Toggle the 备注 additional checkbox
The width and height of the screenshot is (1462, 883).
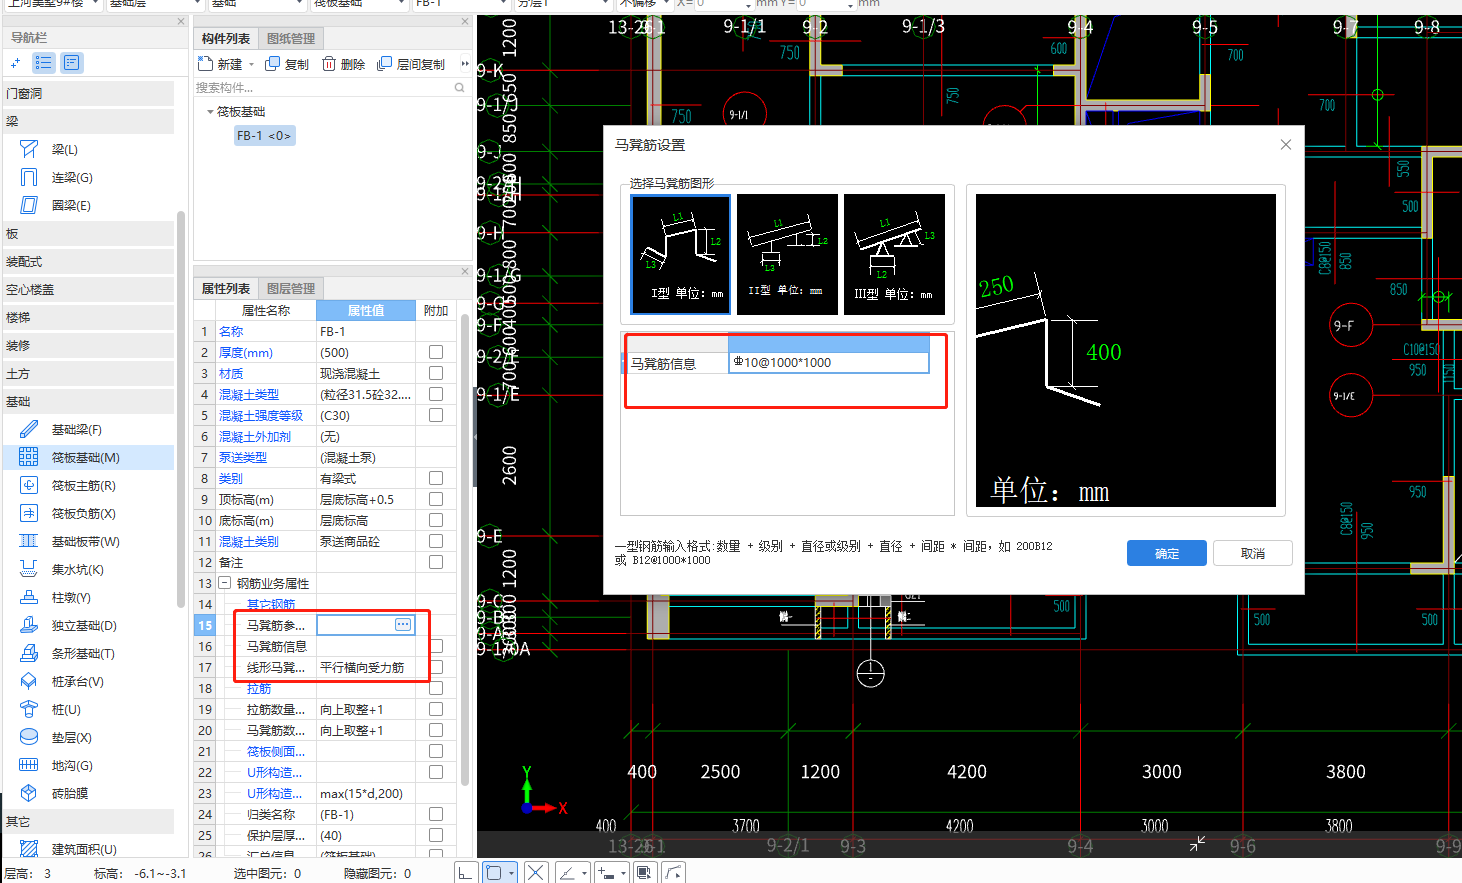436,562
